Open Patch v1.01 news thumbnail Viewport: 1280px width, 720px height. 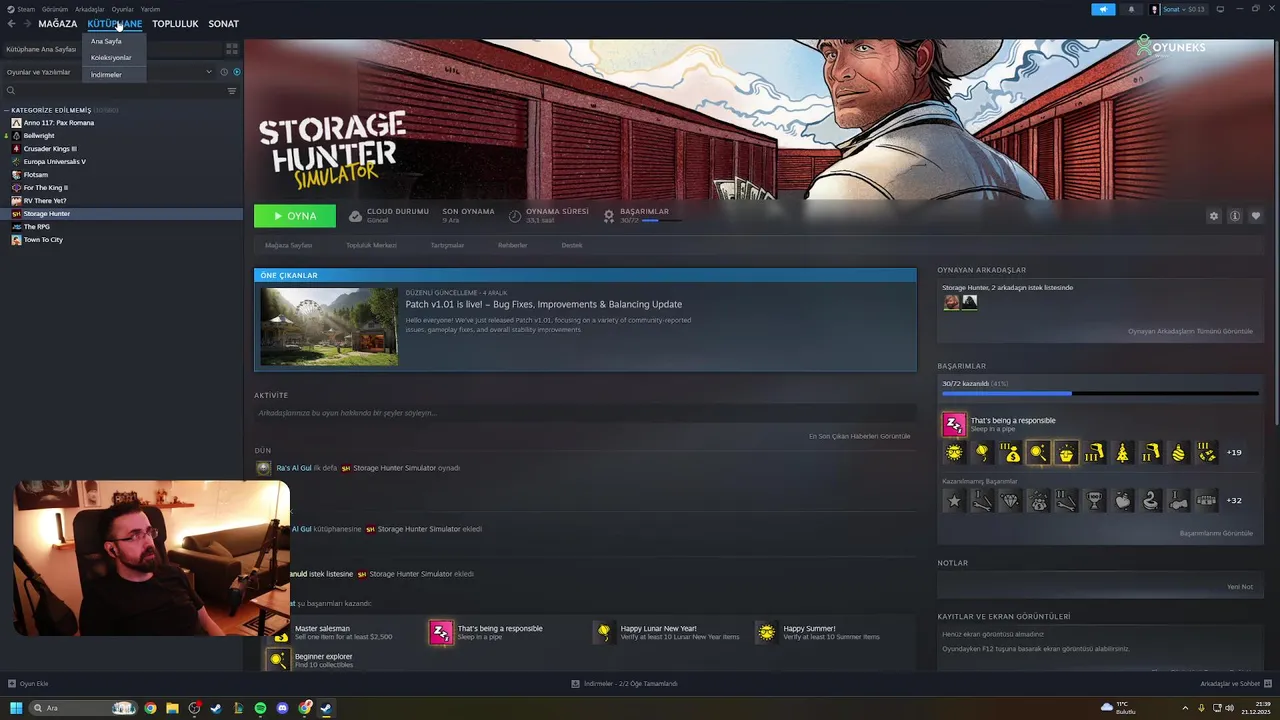point(329,327)
